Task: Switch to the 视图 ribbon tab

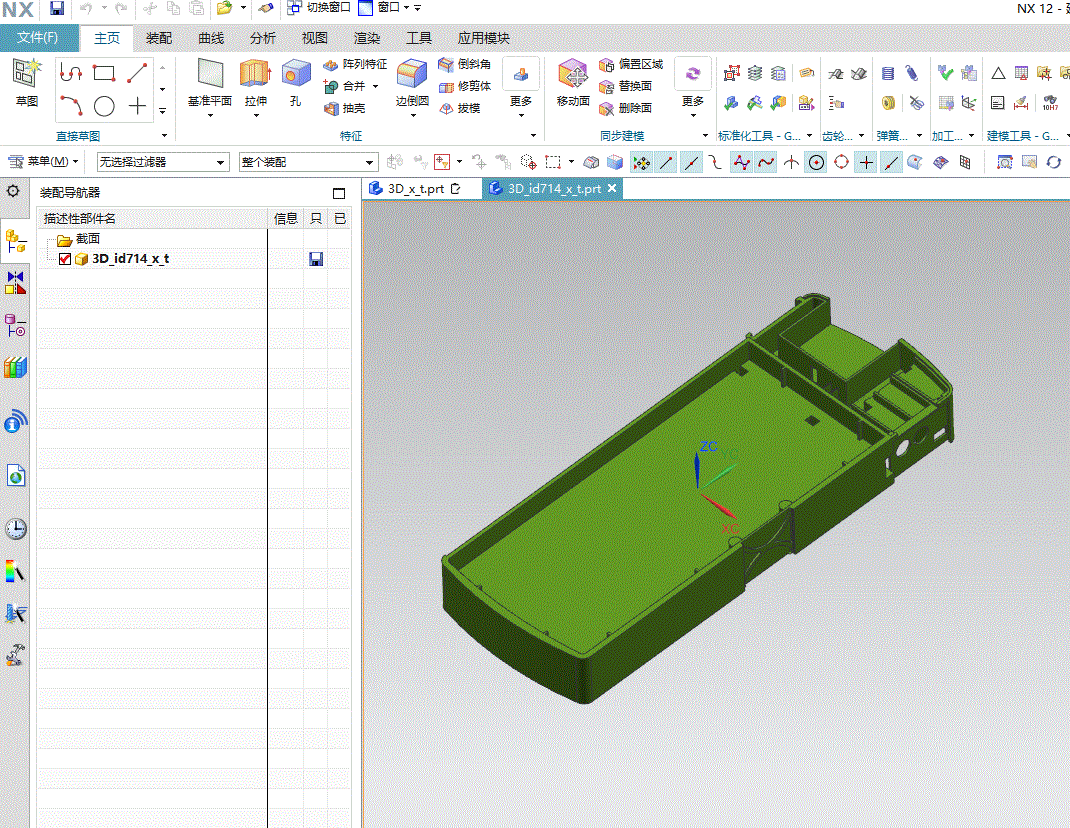Action: pos(315,38)
